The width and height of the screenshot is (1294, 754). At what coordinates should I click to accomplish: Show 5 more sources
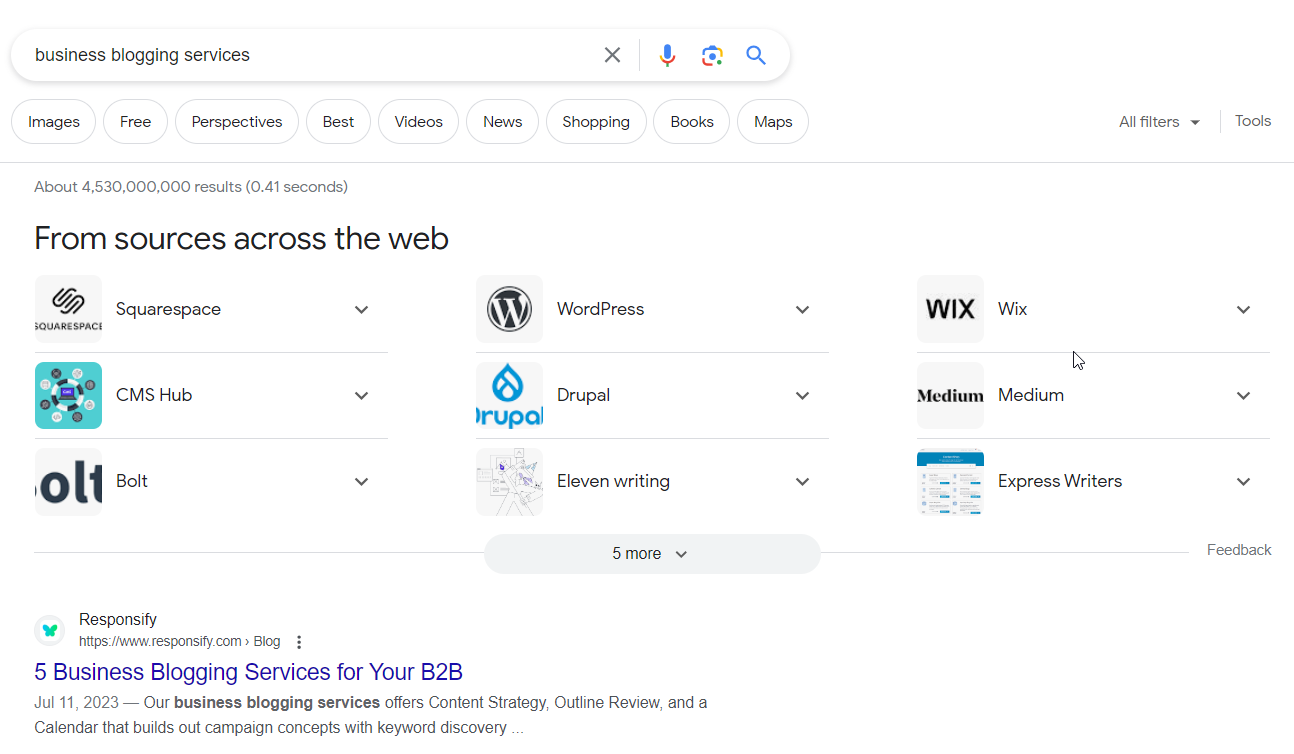click(x=652, y=554)
